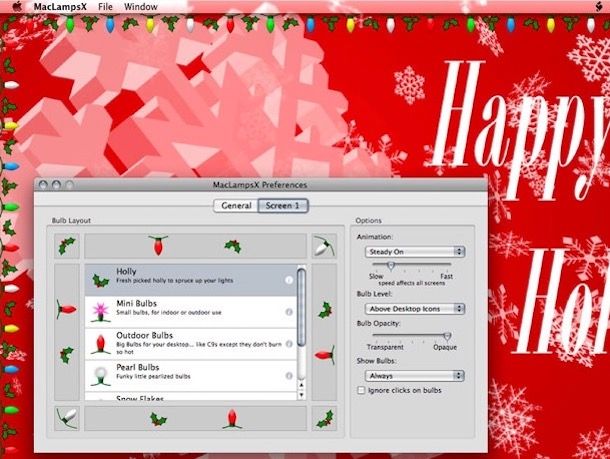Click the holly in the left layout strip

67,355
